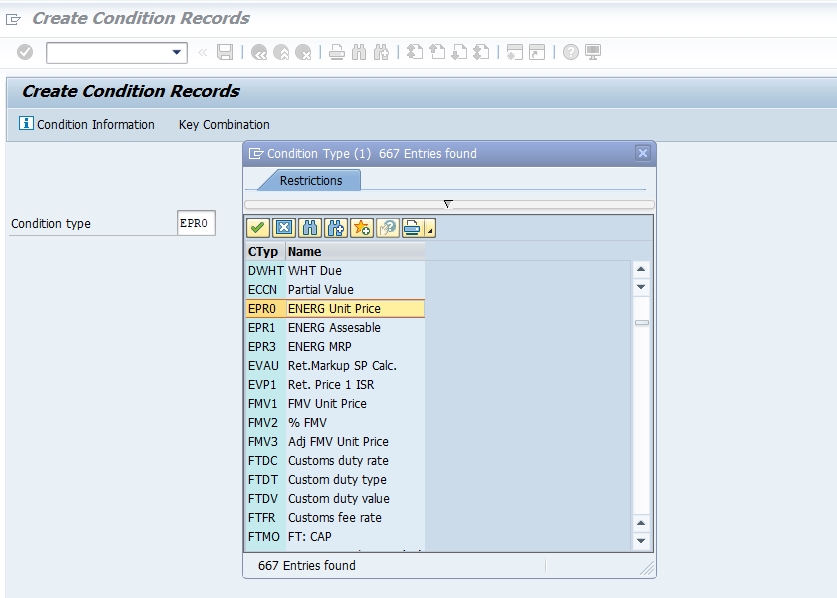Click the Print icon in popup toolbar
The image size is (837, 598).
412,228
